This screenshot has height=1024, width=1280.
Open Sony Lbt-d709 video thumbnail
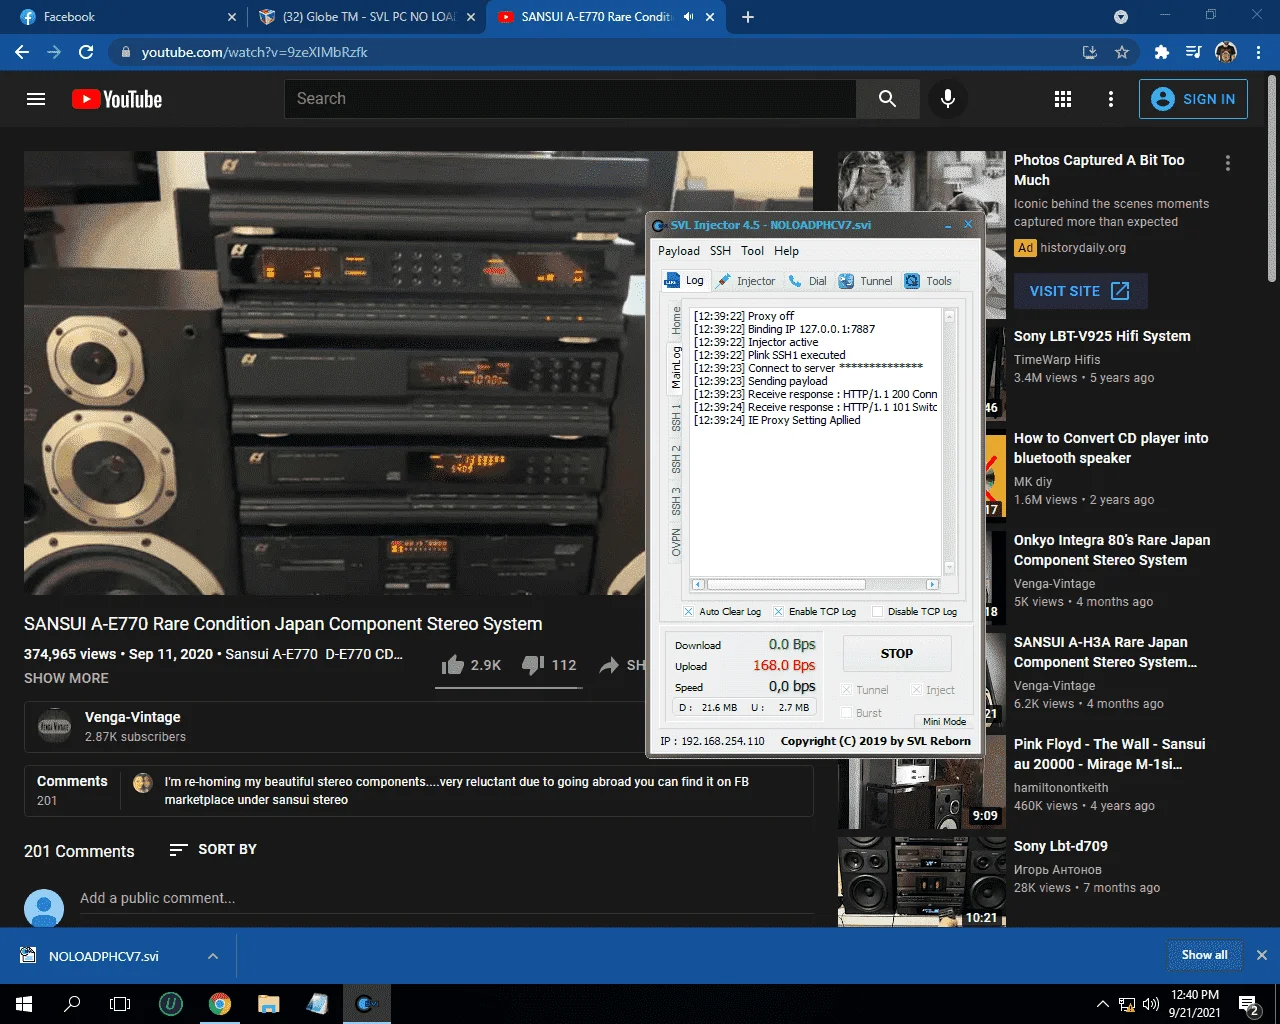pos(921,882)
